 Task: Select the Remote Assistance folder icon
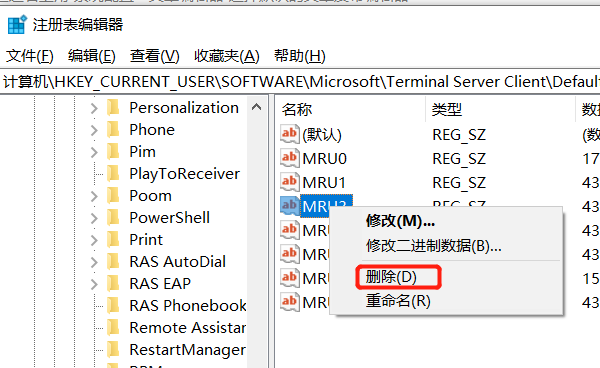tap(113, 327)
